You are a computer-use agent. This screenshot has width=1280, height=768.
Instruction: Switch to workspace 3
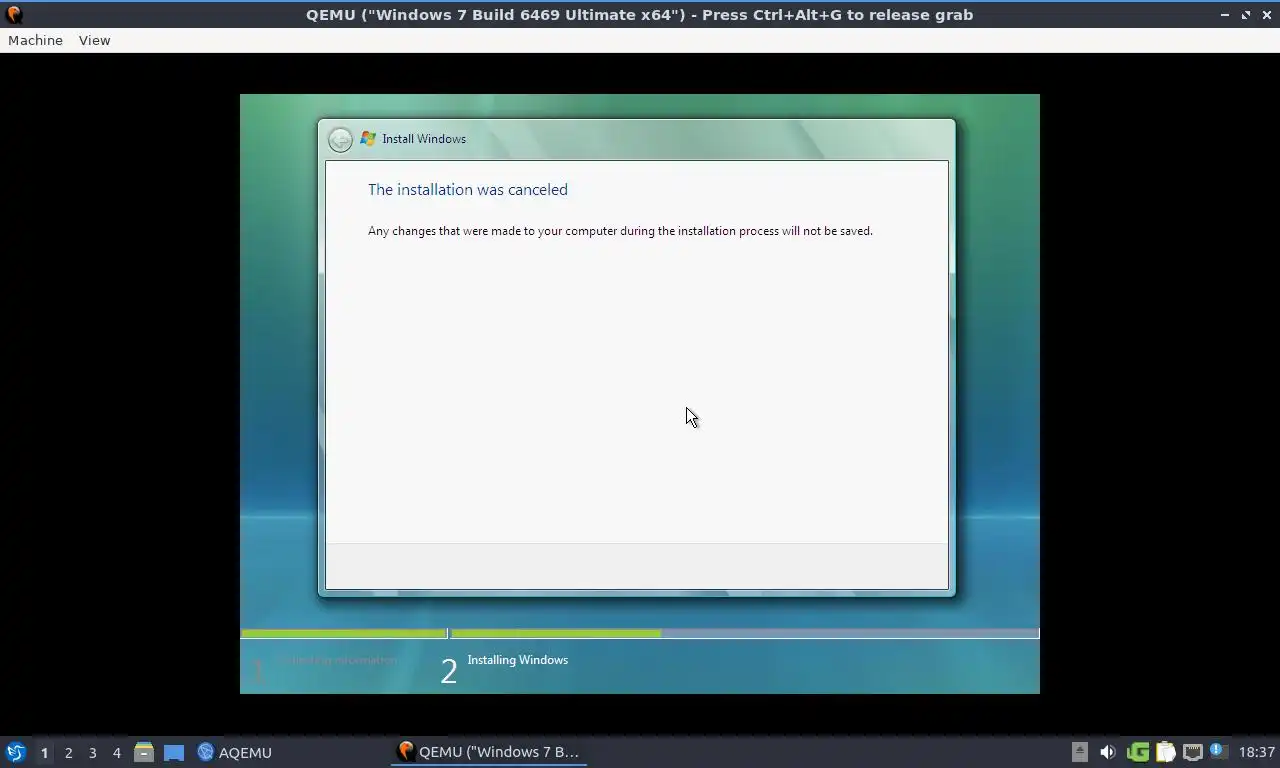click(x=93, y=752)
